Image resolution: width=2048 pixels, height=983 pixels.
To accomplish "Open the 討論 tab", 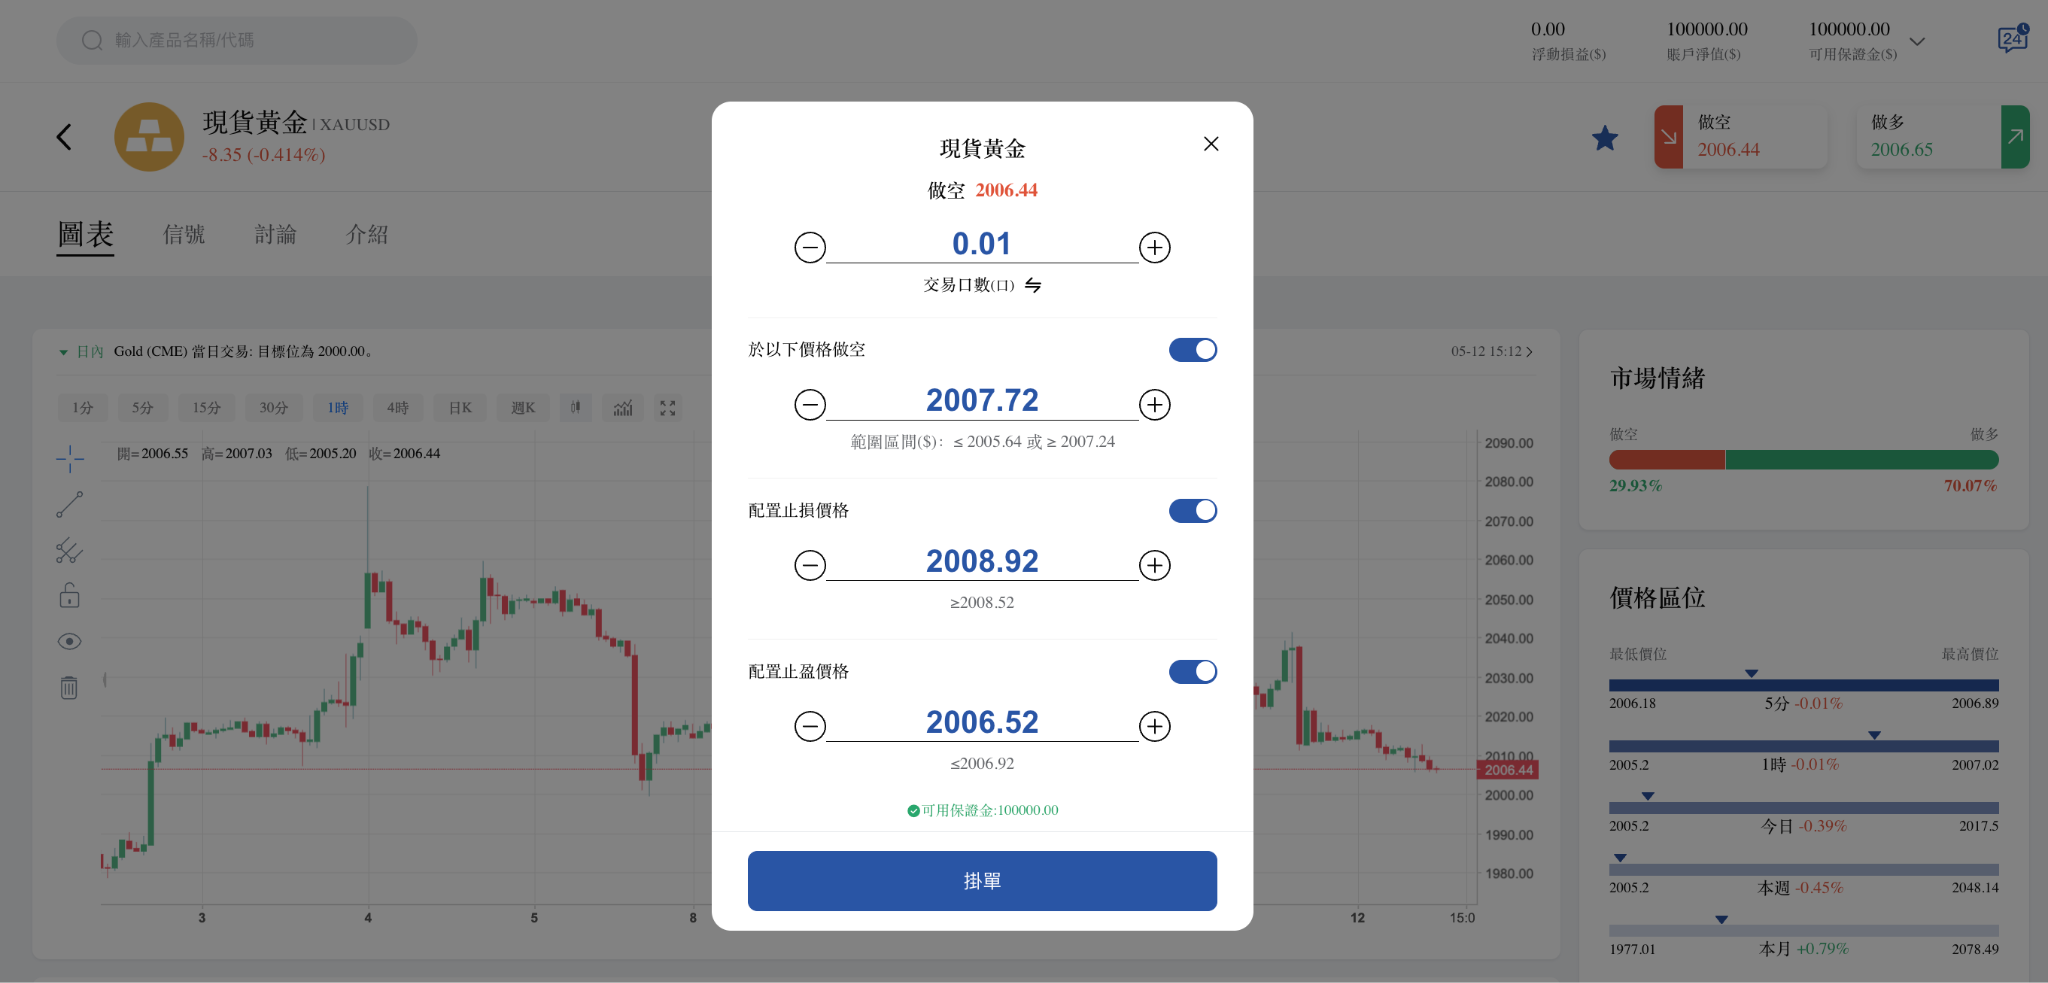I will click(275, 234).
